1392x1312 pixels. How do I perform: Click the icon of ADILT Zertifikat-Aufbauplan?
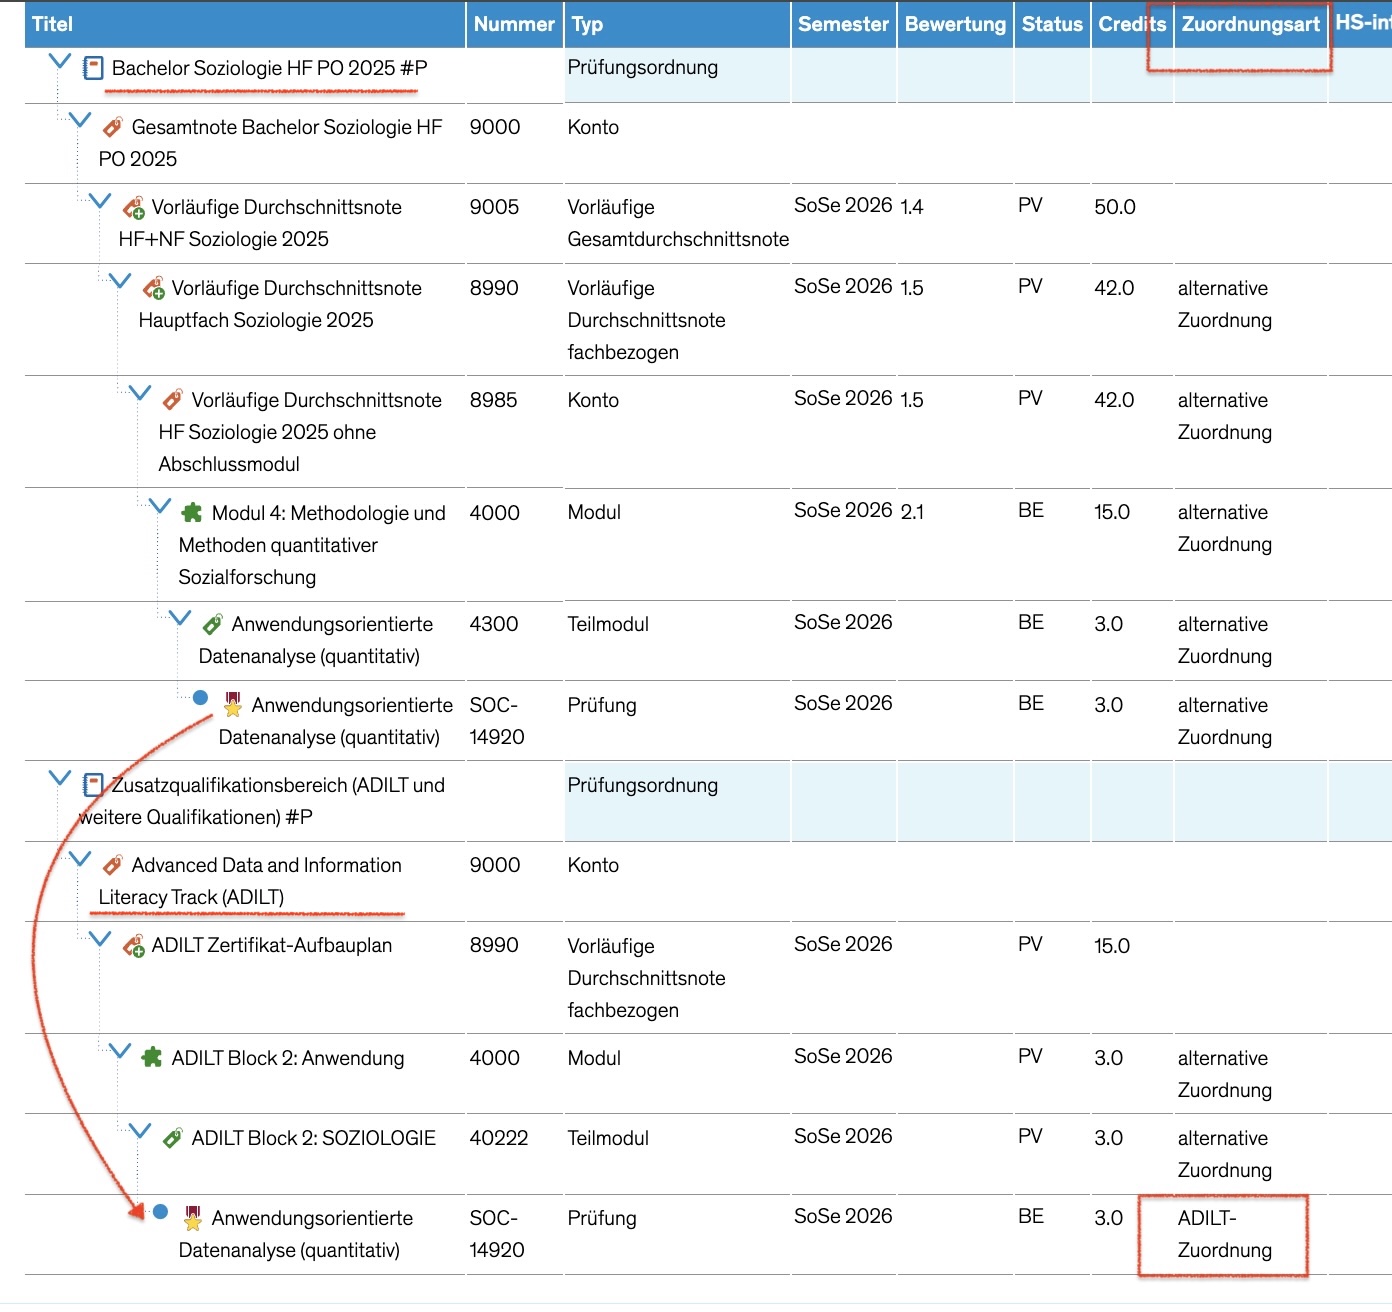pos(133,945)
